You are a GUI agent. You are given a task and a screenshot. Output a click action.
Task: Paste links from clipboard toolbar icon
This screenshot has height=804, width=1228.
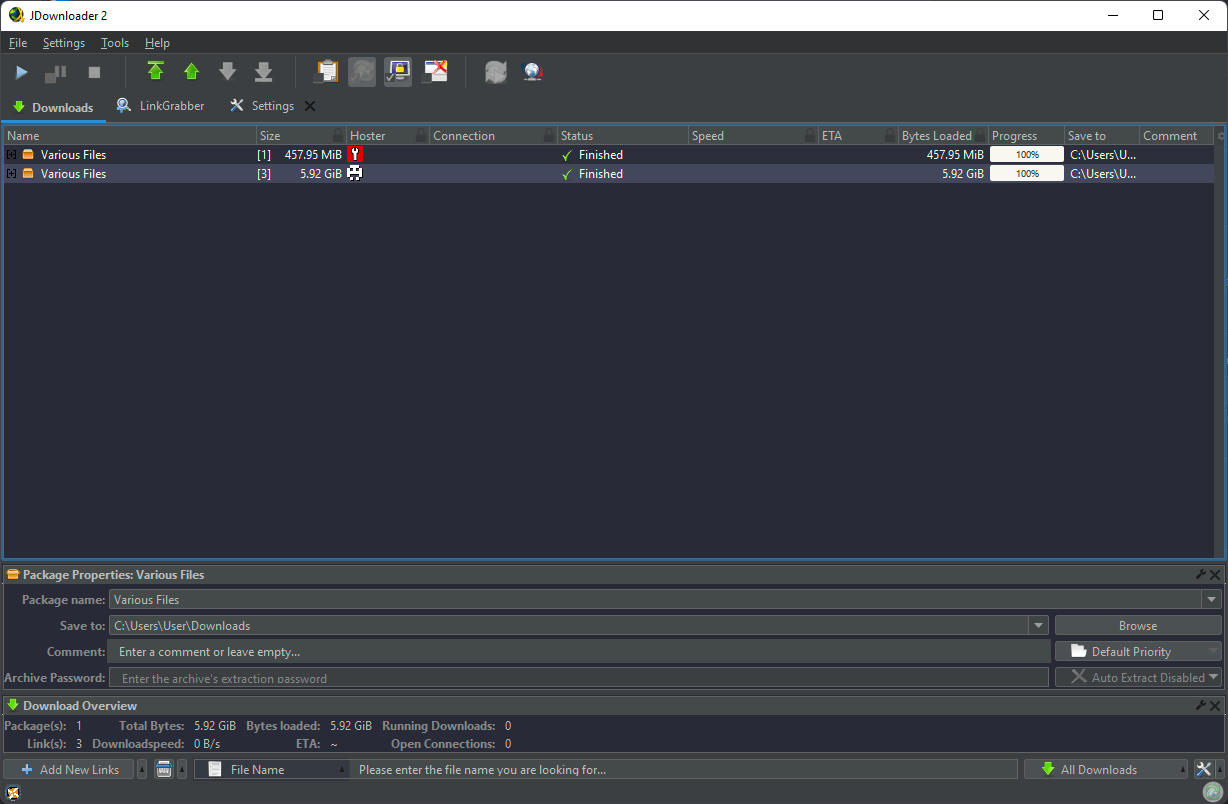point(327,71)
